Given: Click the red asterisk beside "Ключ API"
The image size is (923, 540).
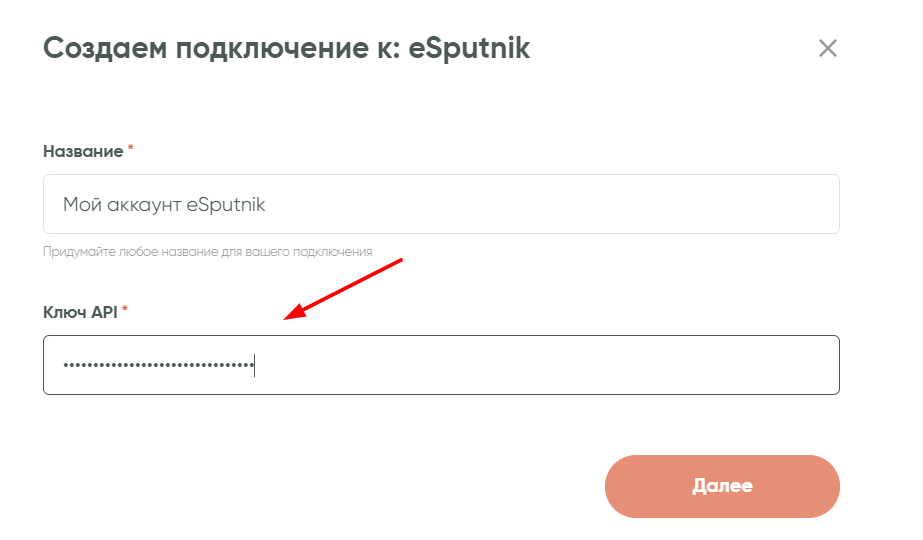Looking at the screenshot, I should 125,311.
